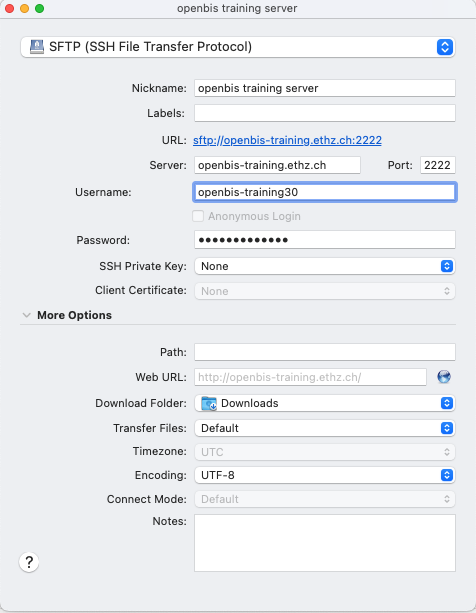Image resolution: width=476 pixels, height=613 pixels.
Task: Click the Notes text area
Action: click(324, 543)
